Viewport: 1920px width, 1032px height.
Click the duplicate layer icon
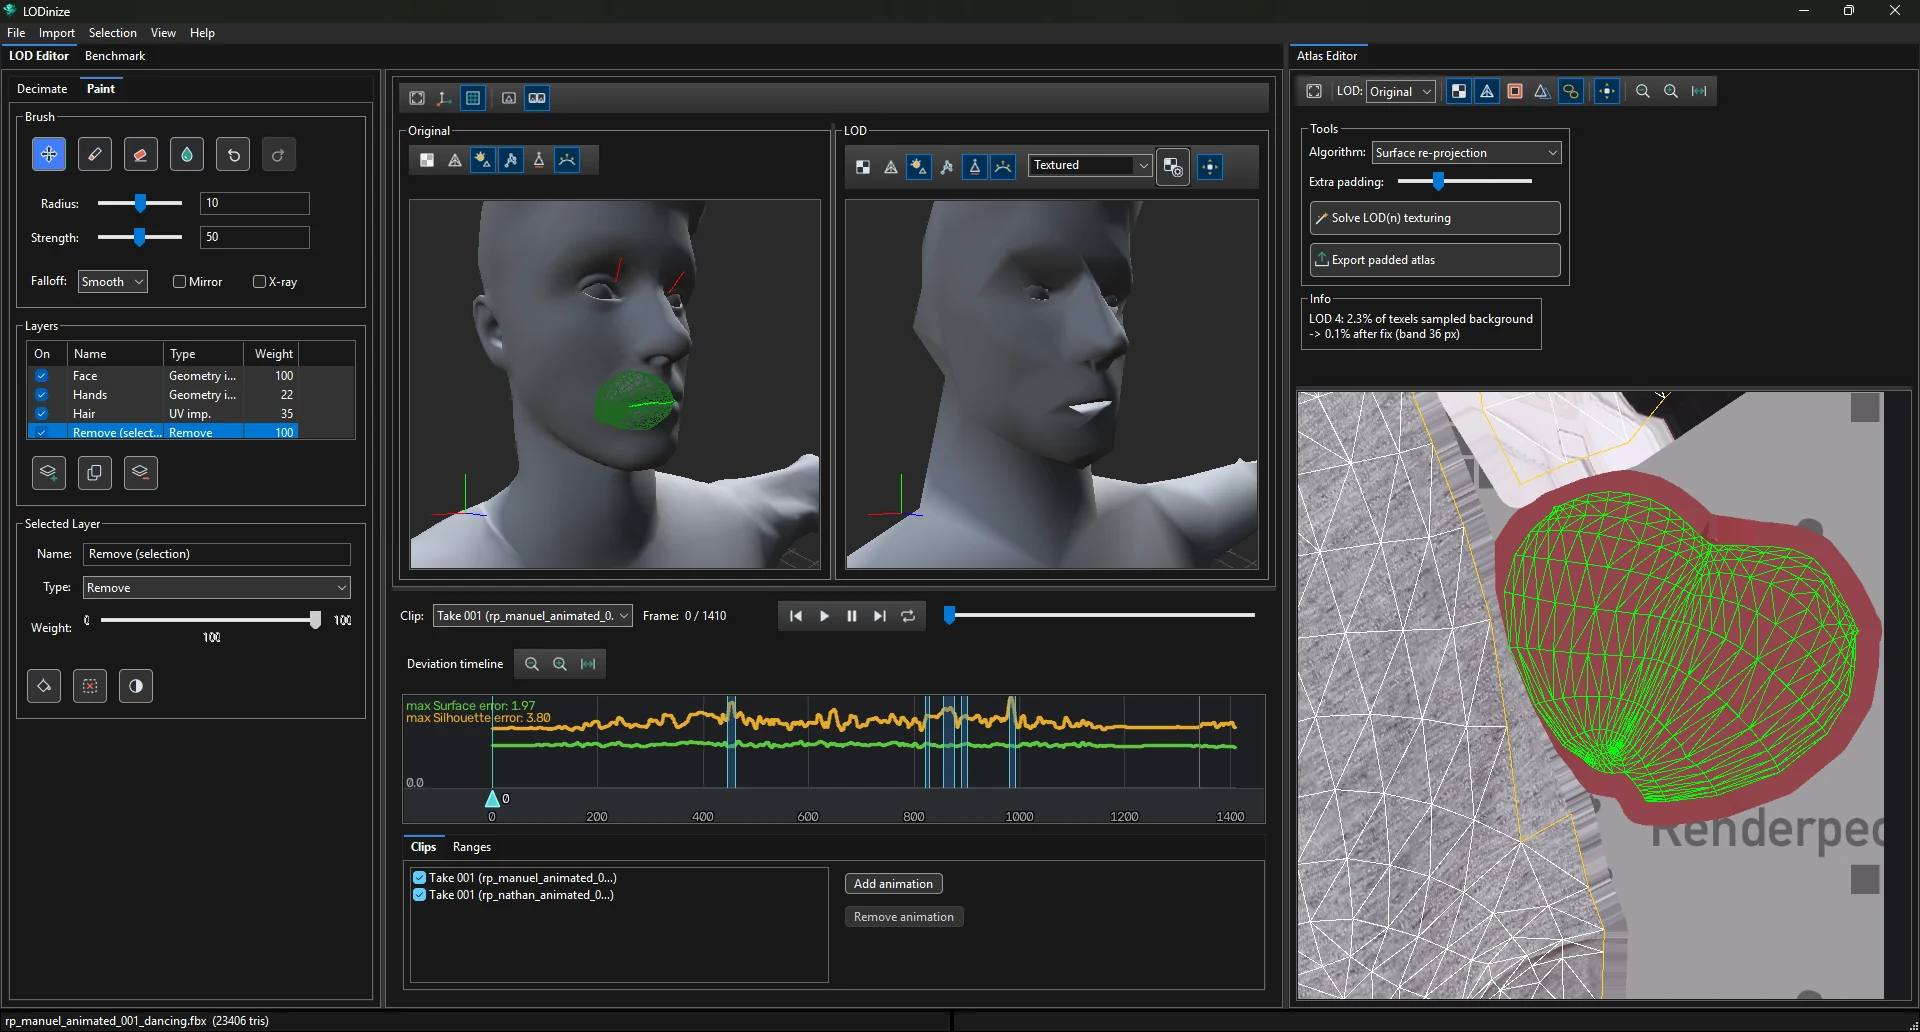pyautogui.click(x=95, y=473)
